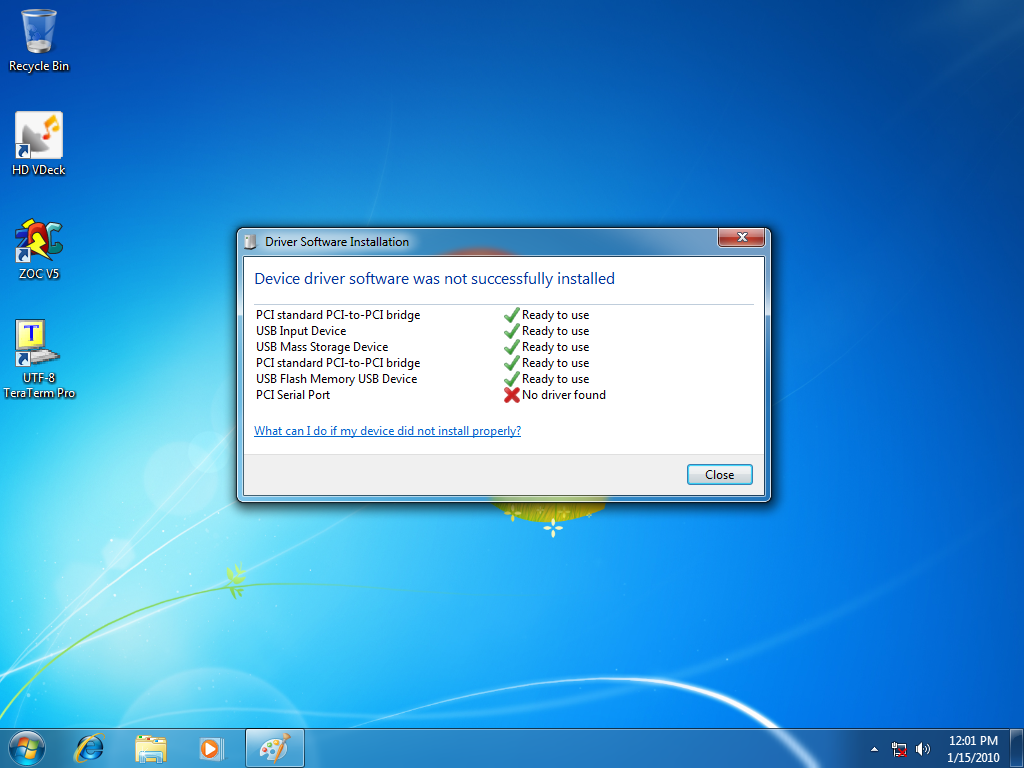Select the HD VDeck desktop shortcut
This screenshot has width=1024, height=768.
39,137
